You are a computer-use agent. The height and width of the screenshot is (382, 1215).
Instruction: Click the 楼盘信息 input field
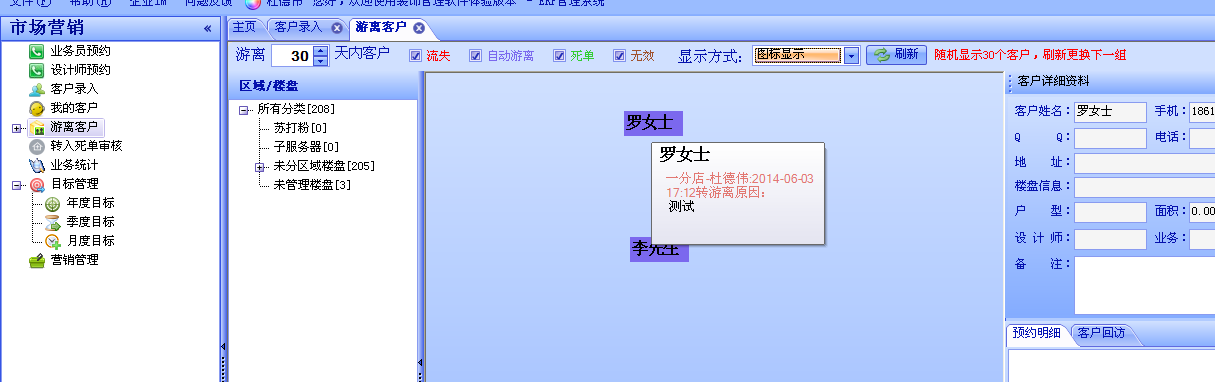1144,186
